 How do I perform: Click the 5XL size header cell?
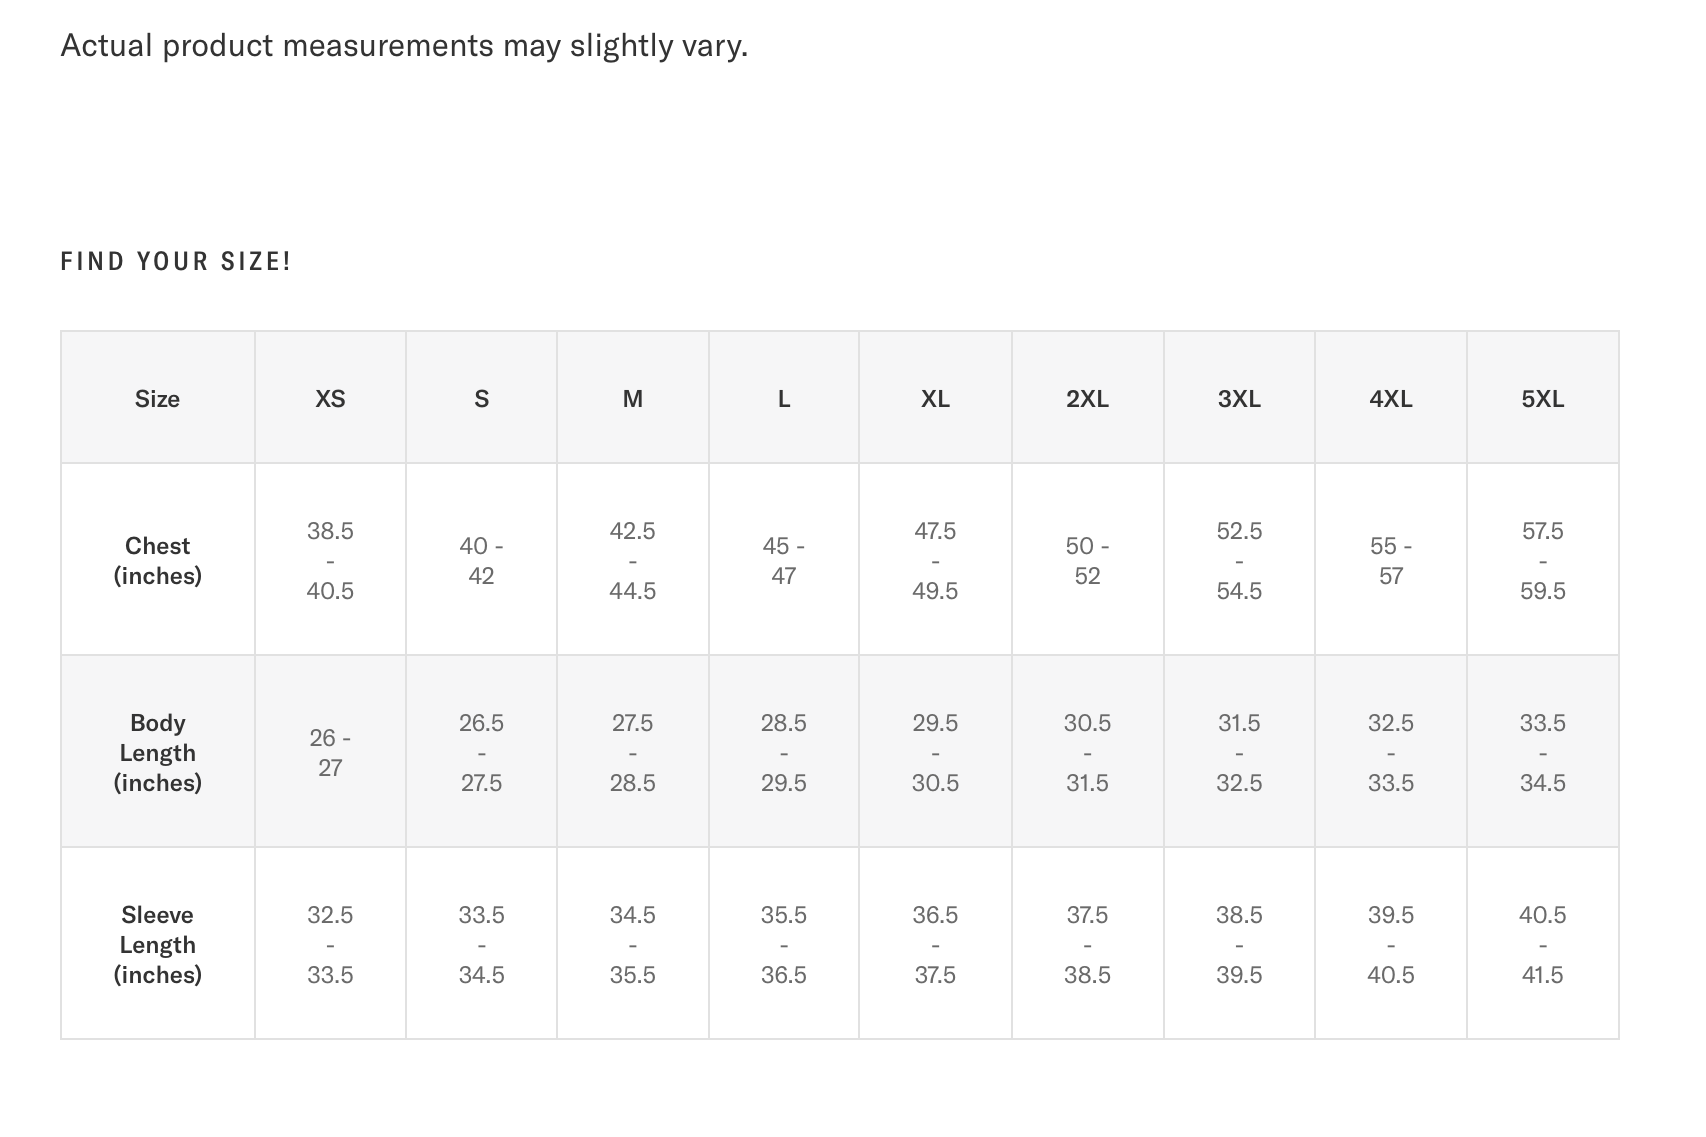click(1542, 399)
